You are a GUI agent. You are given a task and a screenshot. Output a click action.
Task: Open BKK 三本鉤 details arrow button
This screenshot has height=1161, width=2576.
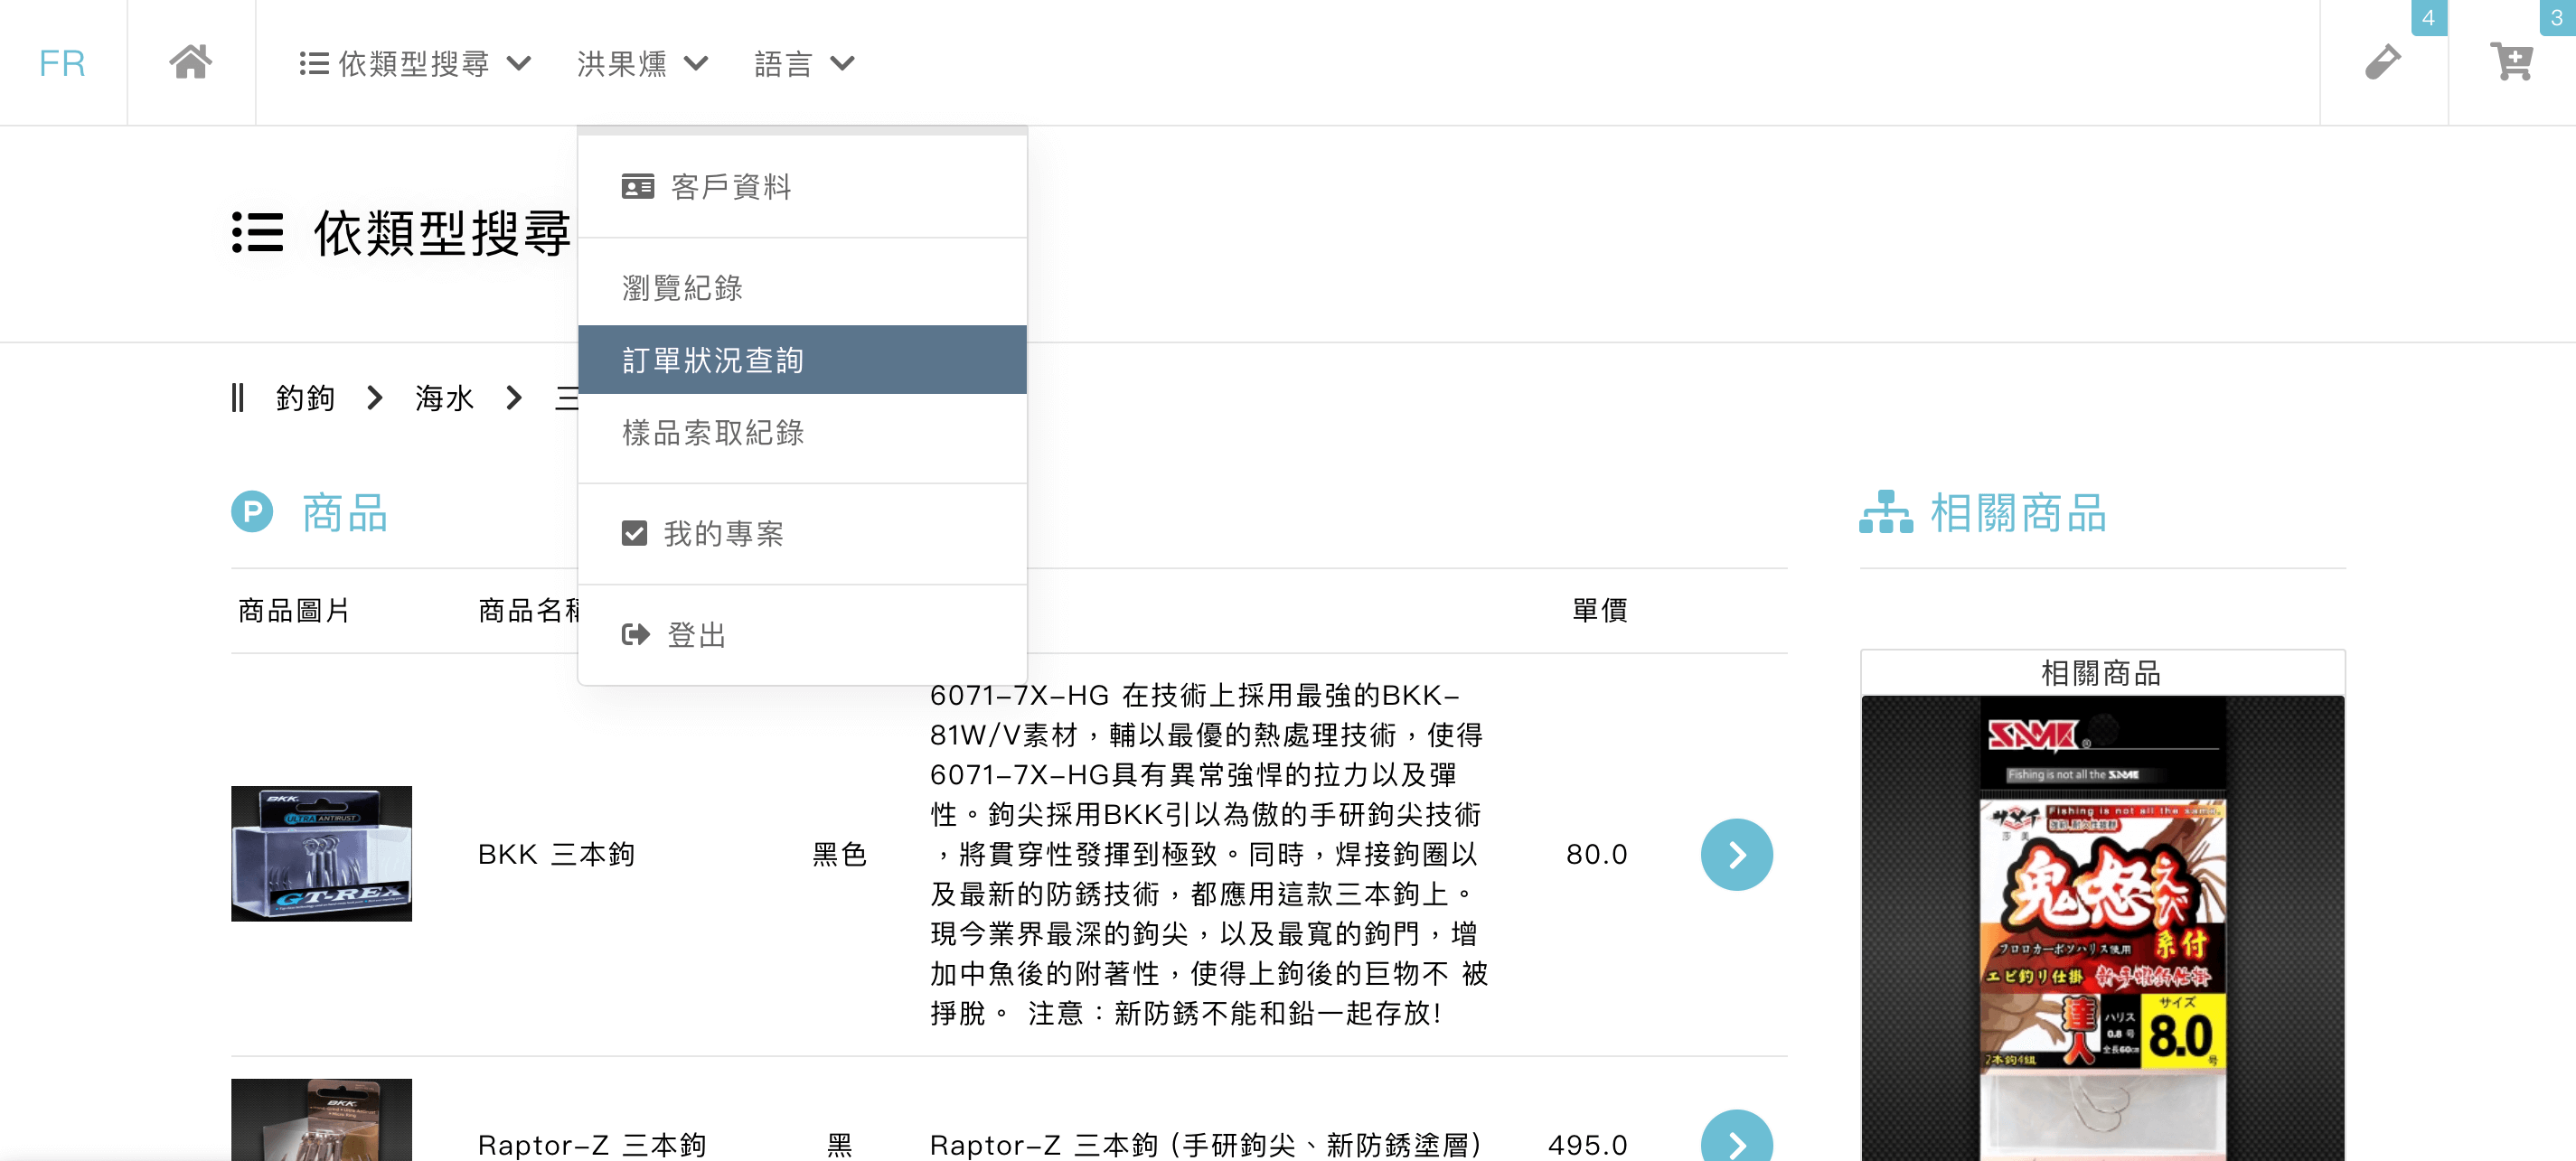point(1736,855)
